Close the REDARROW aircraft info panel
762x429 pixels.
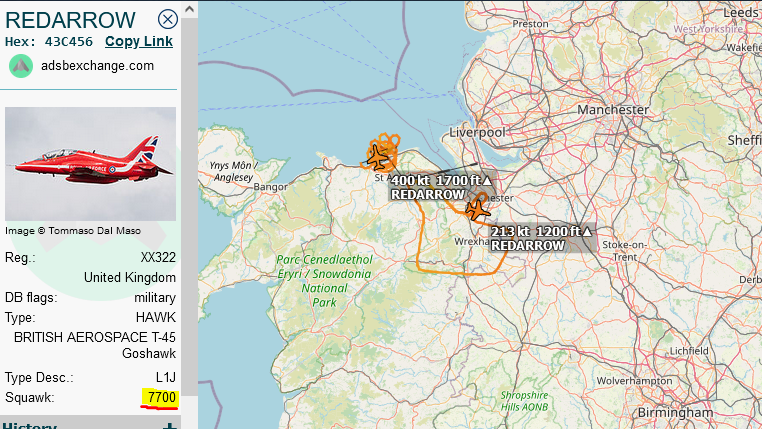[x=168, y=19]
